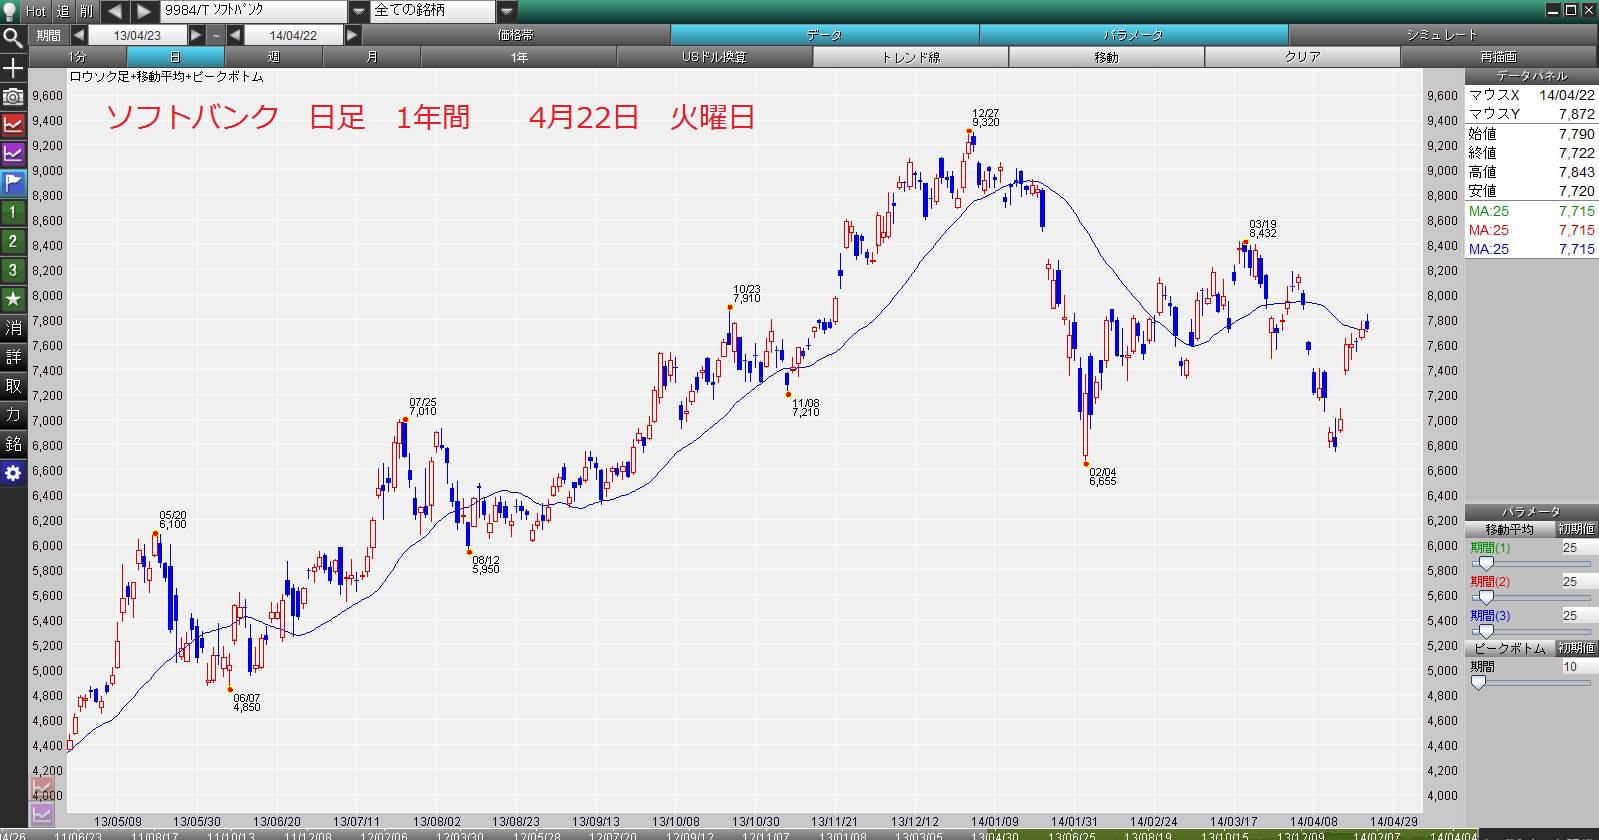Select the crosshair plus tool
The width and height of the screenshot is (1599, 840).
tap(13, 68)
